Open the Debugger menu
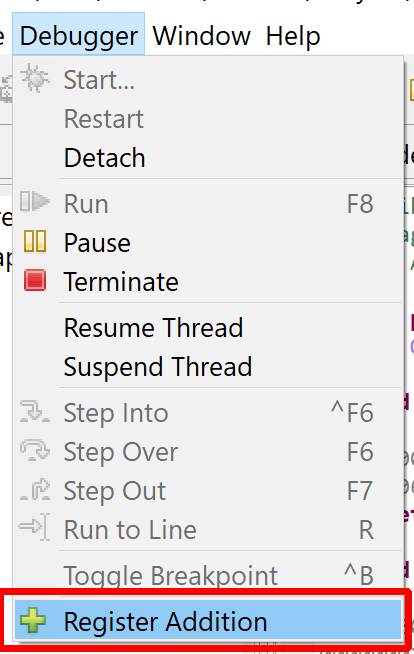This screenshot has width=414, height=654. (79, 35)
